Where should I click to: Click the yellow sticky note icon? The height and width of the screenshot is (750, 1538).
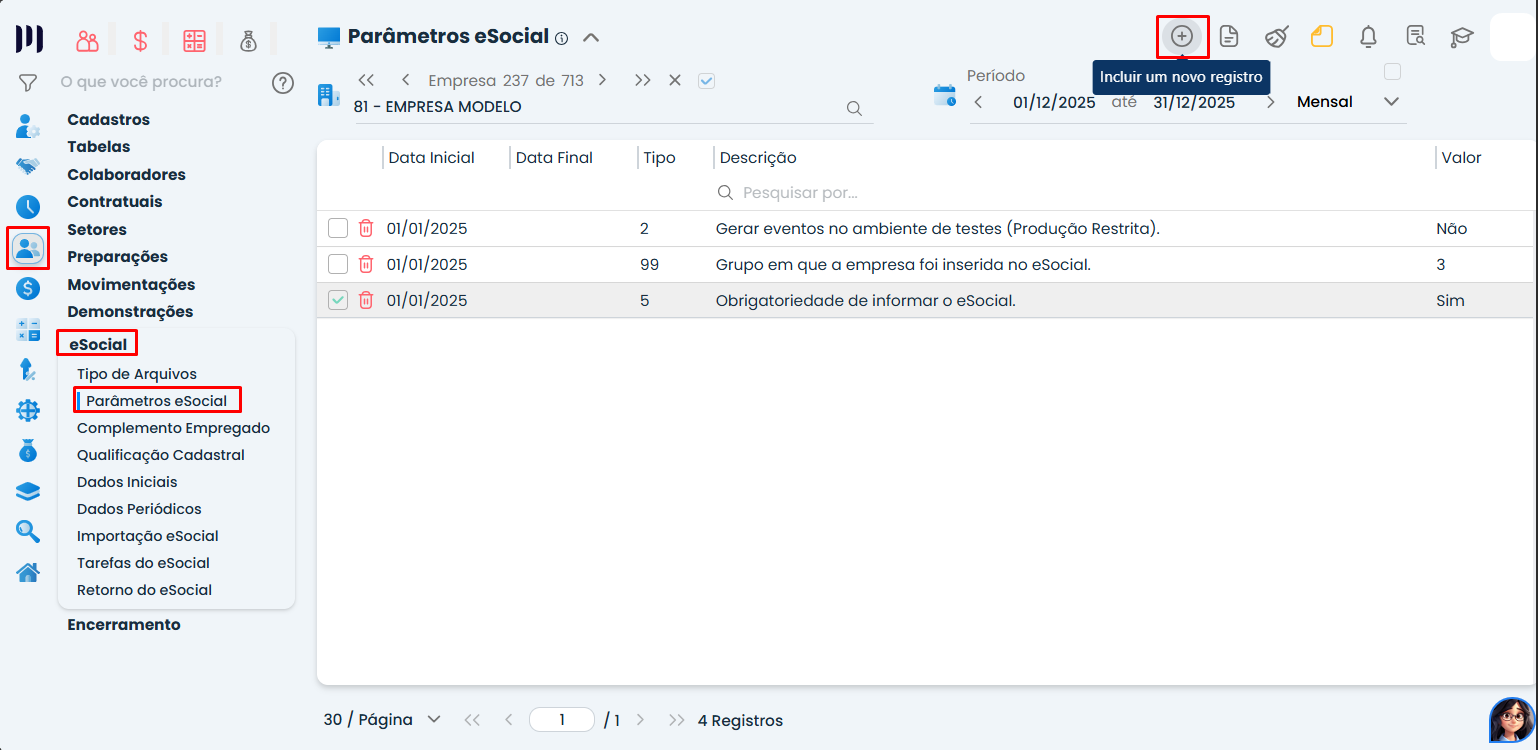click(x=1322, y=37)
